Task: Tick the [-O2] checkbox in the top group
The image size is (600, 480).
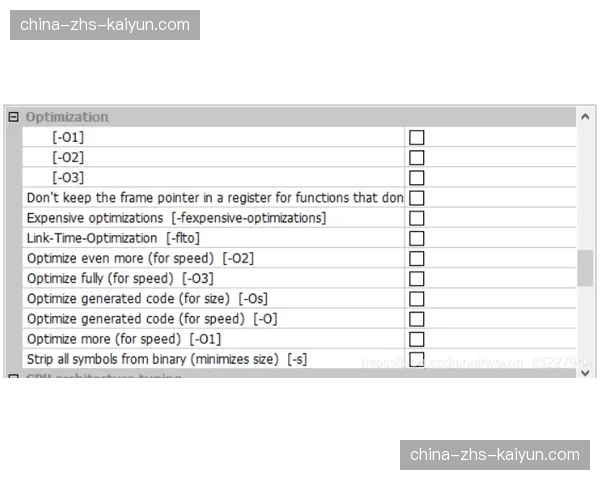Action: [x=417, y=157]
